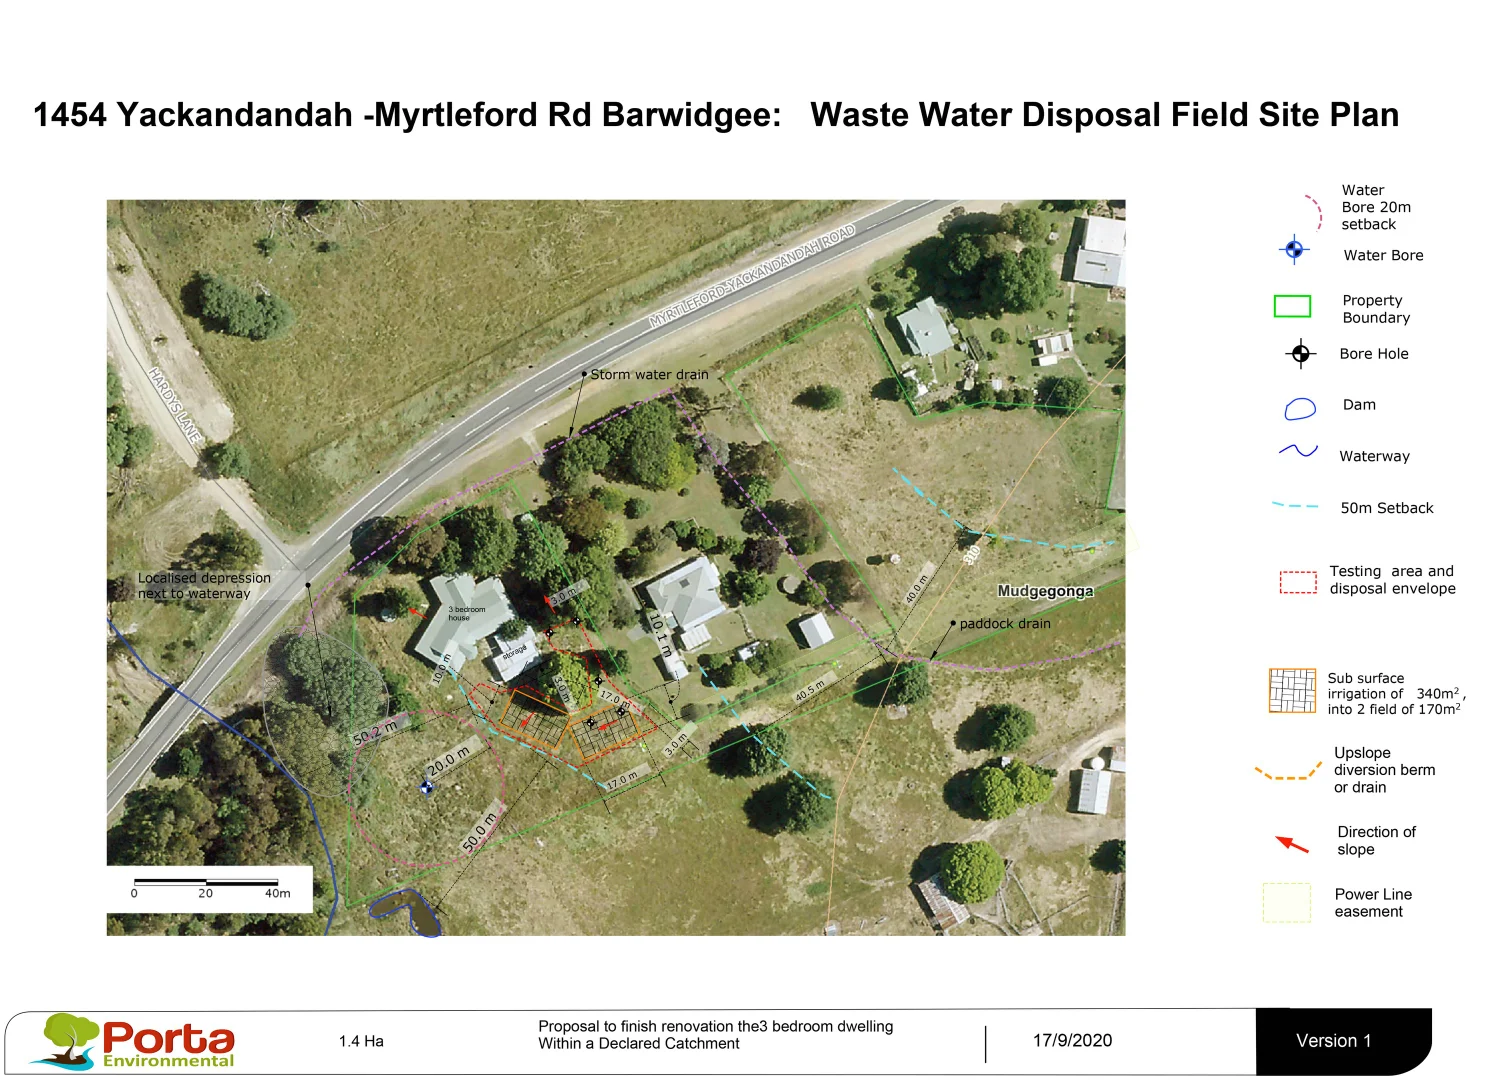
Task: Select the Version 1 tab
Action: (x=1334, y=1040)
